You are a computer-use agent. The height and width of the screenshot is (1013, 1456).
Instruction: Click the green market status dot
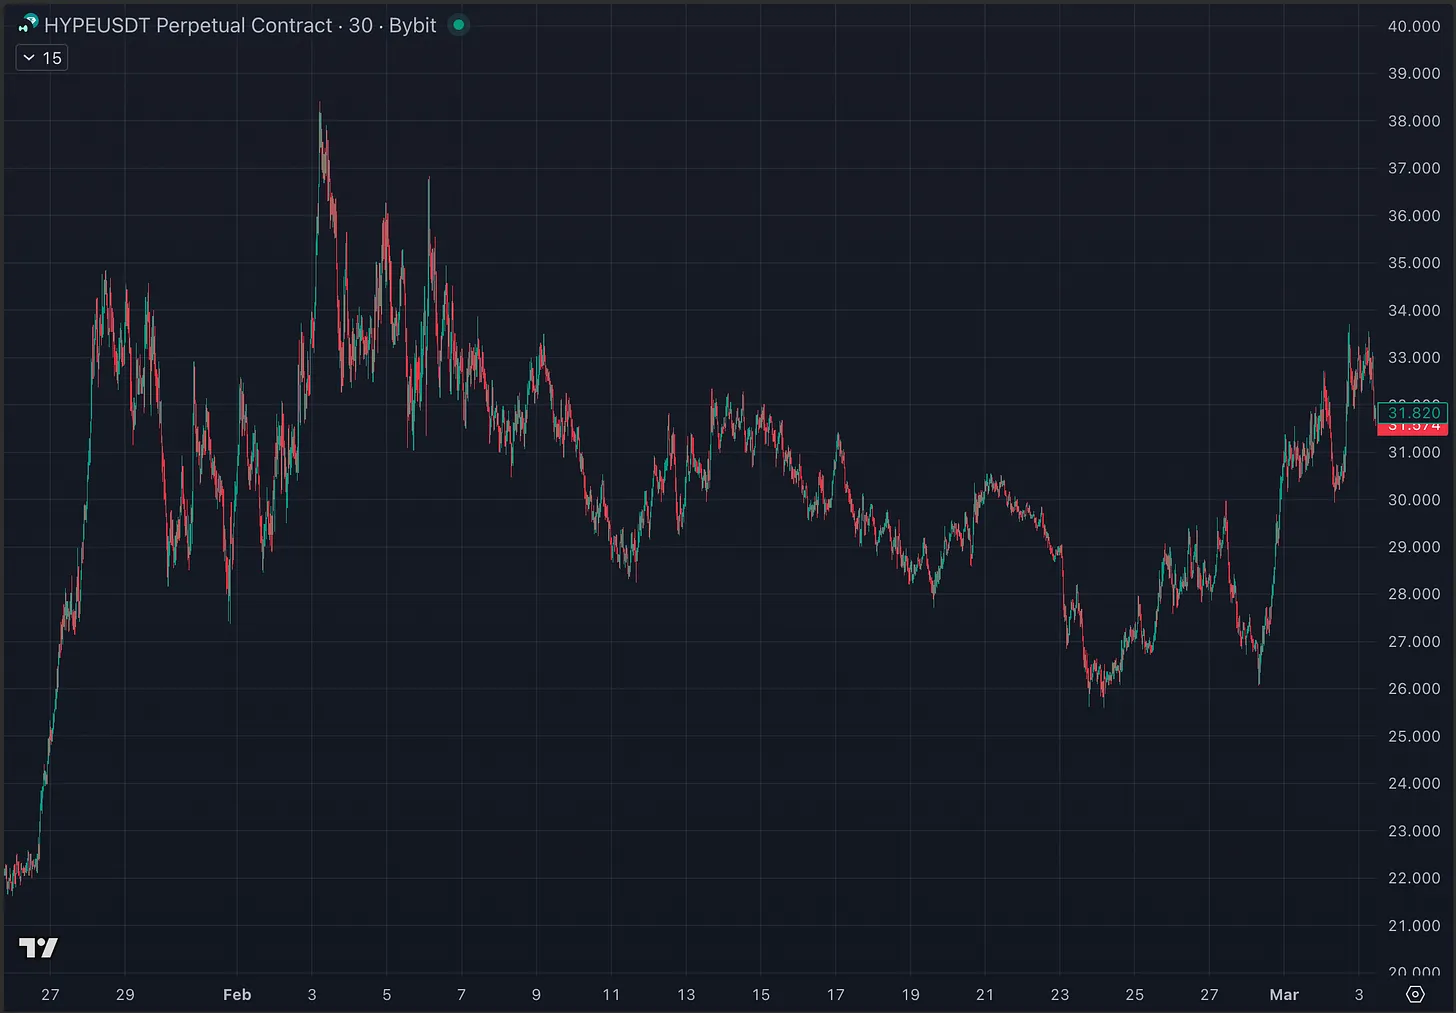(459, 25)
